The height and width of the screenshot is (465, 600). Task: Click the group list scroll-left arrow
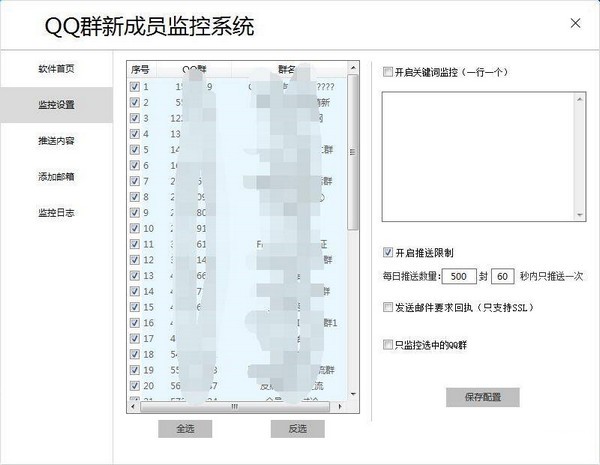click(133, 406)
